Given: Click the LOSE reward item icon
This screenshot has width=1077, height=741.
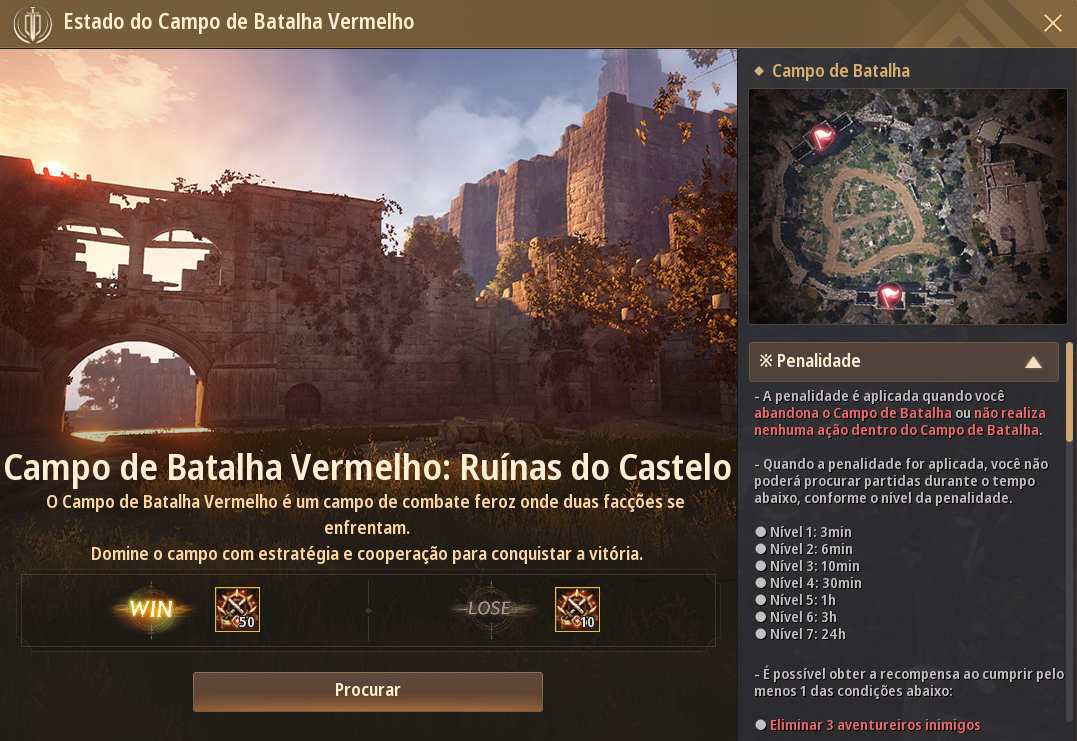Looking at the screenshot, I should (577, 609).
